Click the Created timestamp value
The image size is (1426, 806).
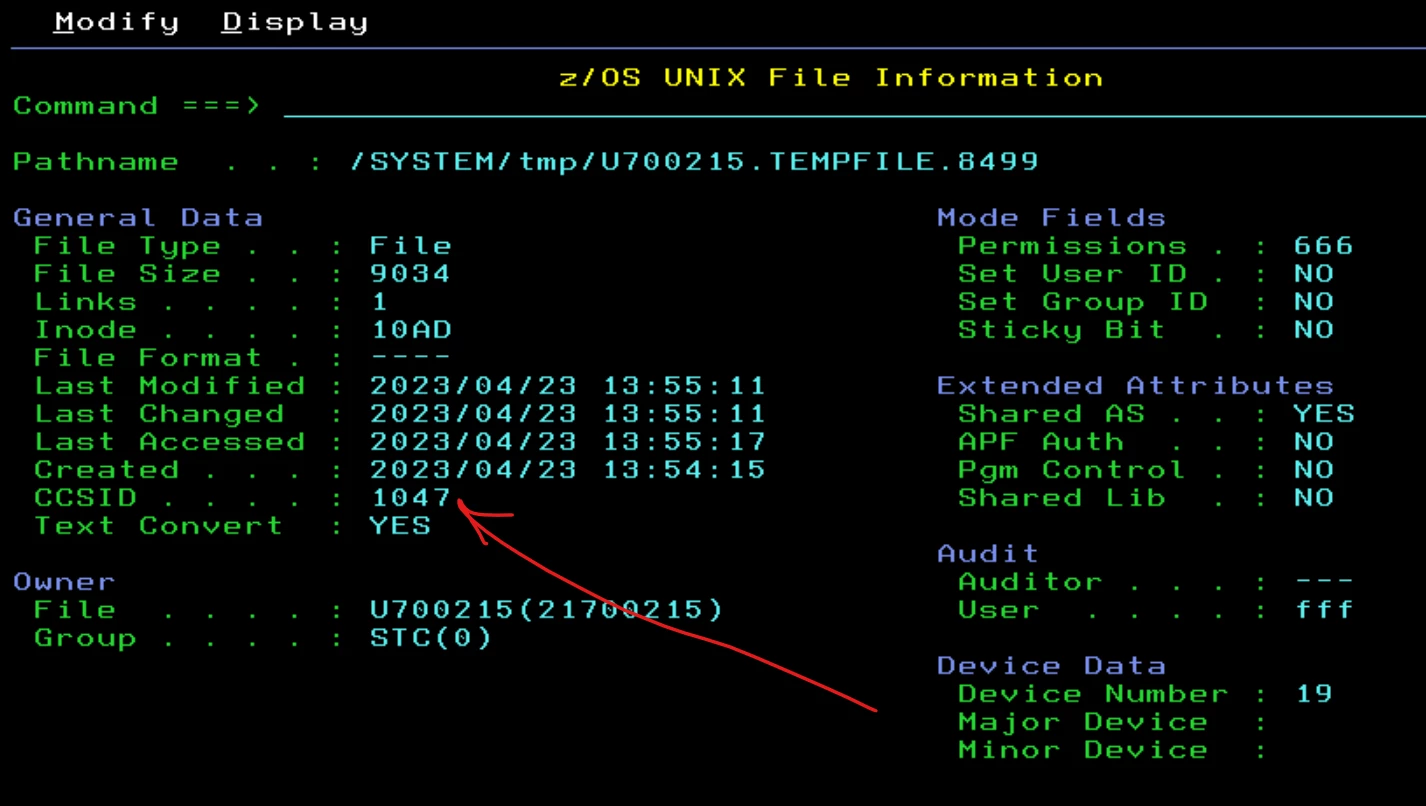[x=567, y=470]
